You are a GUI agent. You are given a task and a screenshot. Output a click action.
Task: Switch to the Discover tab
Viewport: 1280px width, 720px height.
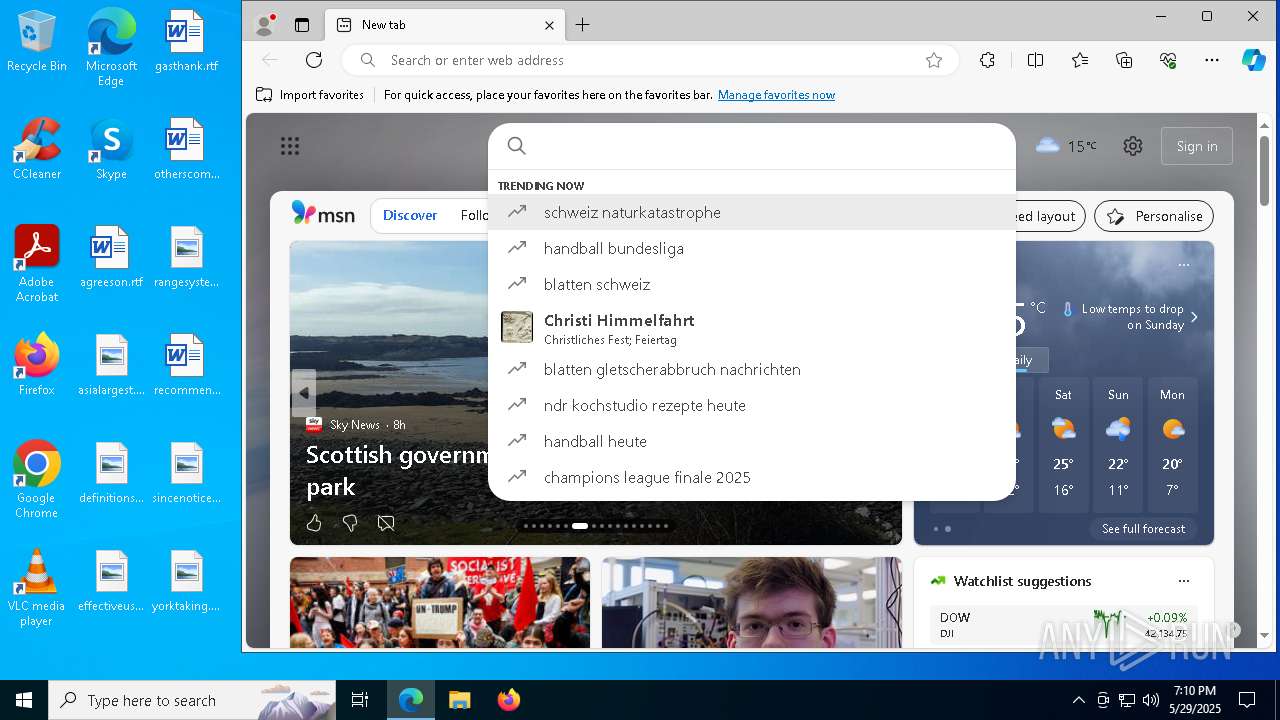tap(410, 215)
